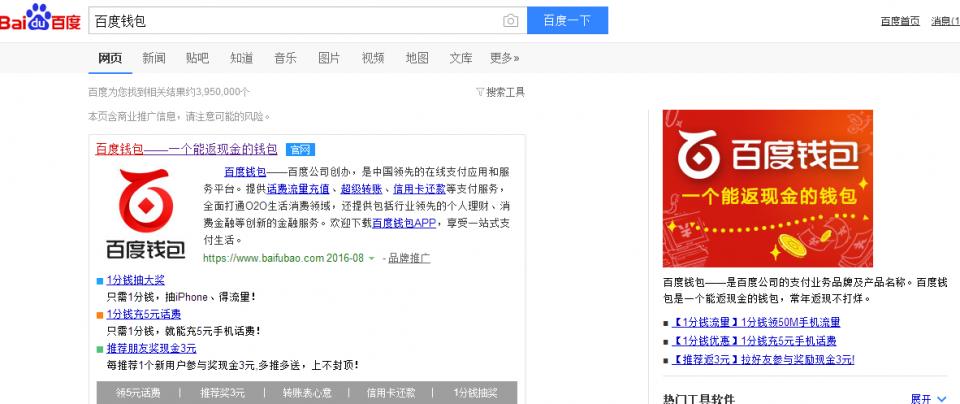Open the 视频 tab
This screenshot has width=960, height=404.
(x=373, y=58)
